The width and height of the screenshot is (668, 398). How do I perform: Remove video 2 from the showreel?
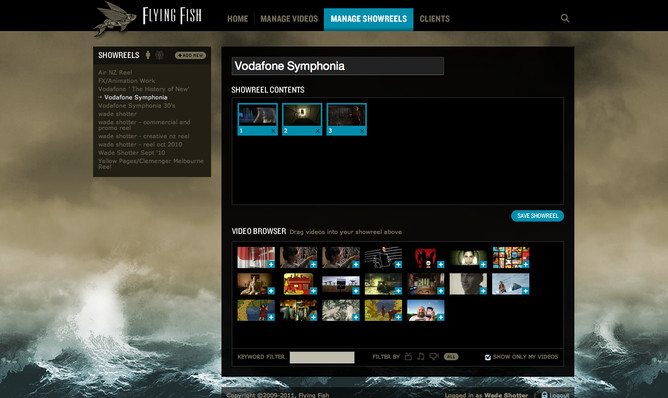click(x=317, y=131)
